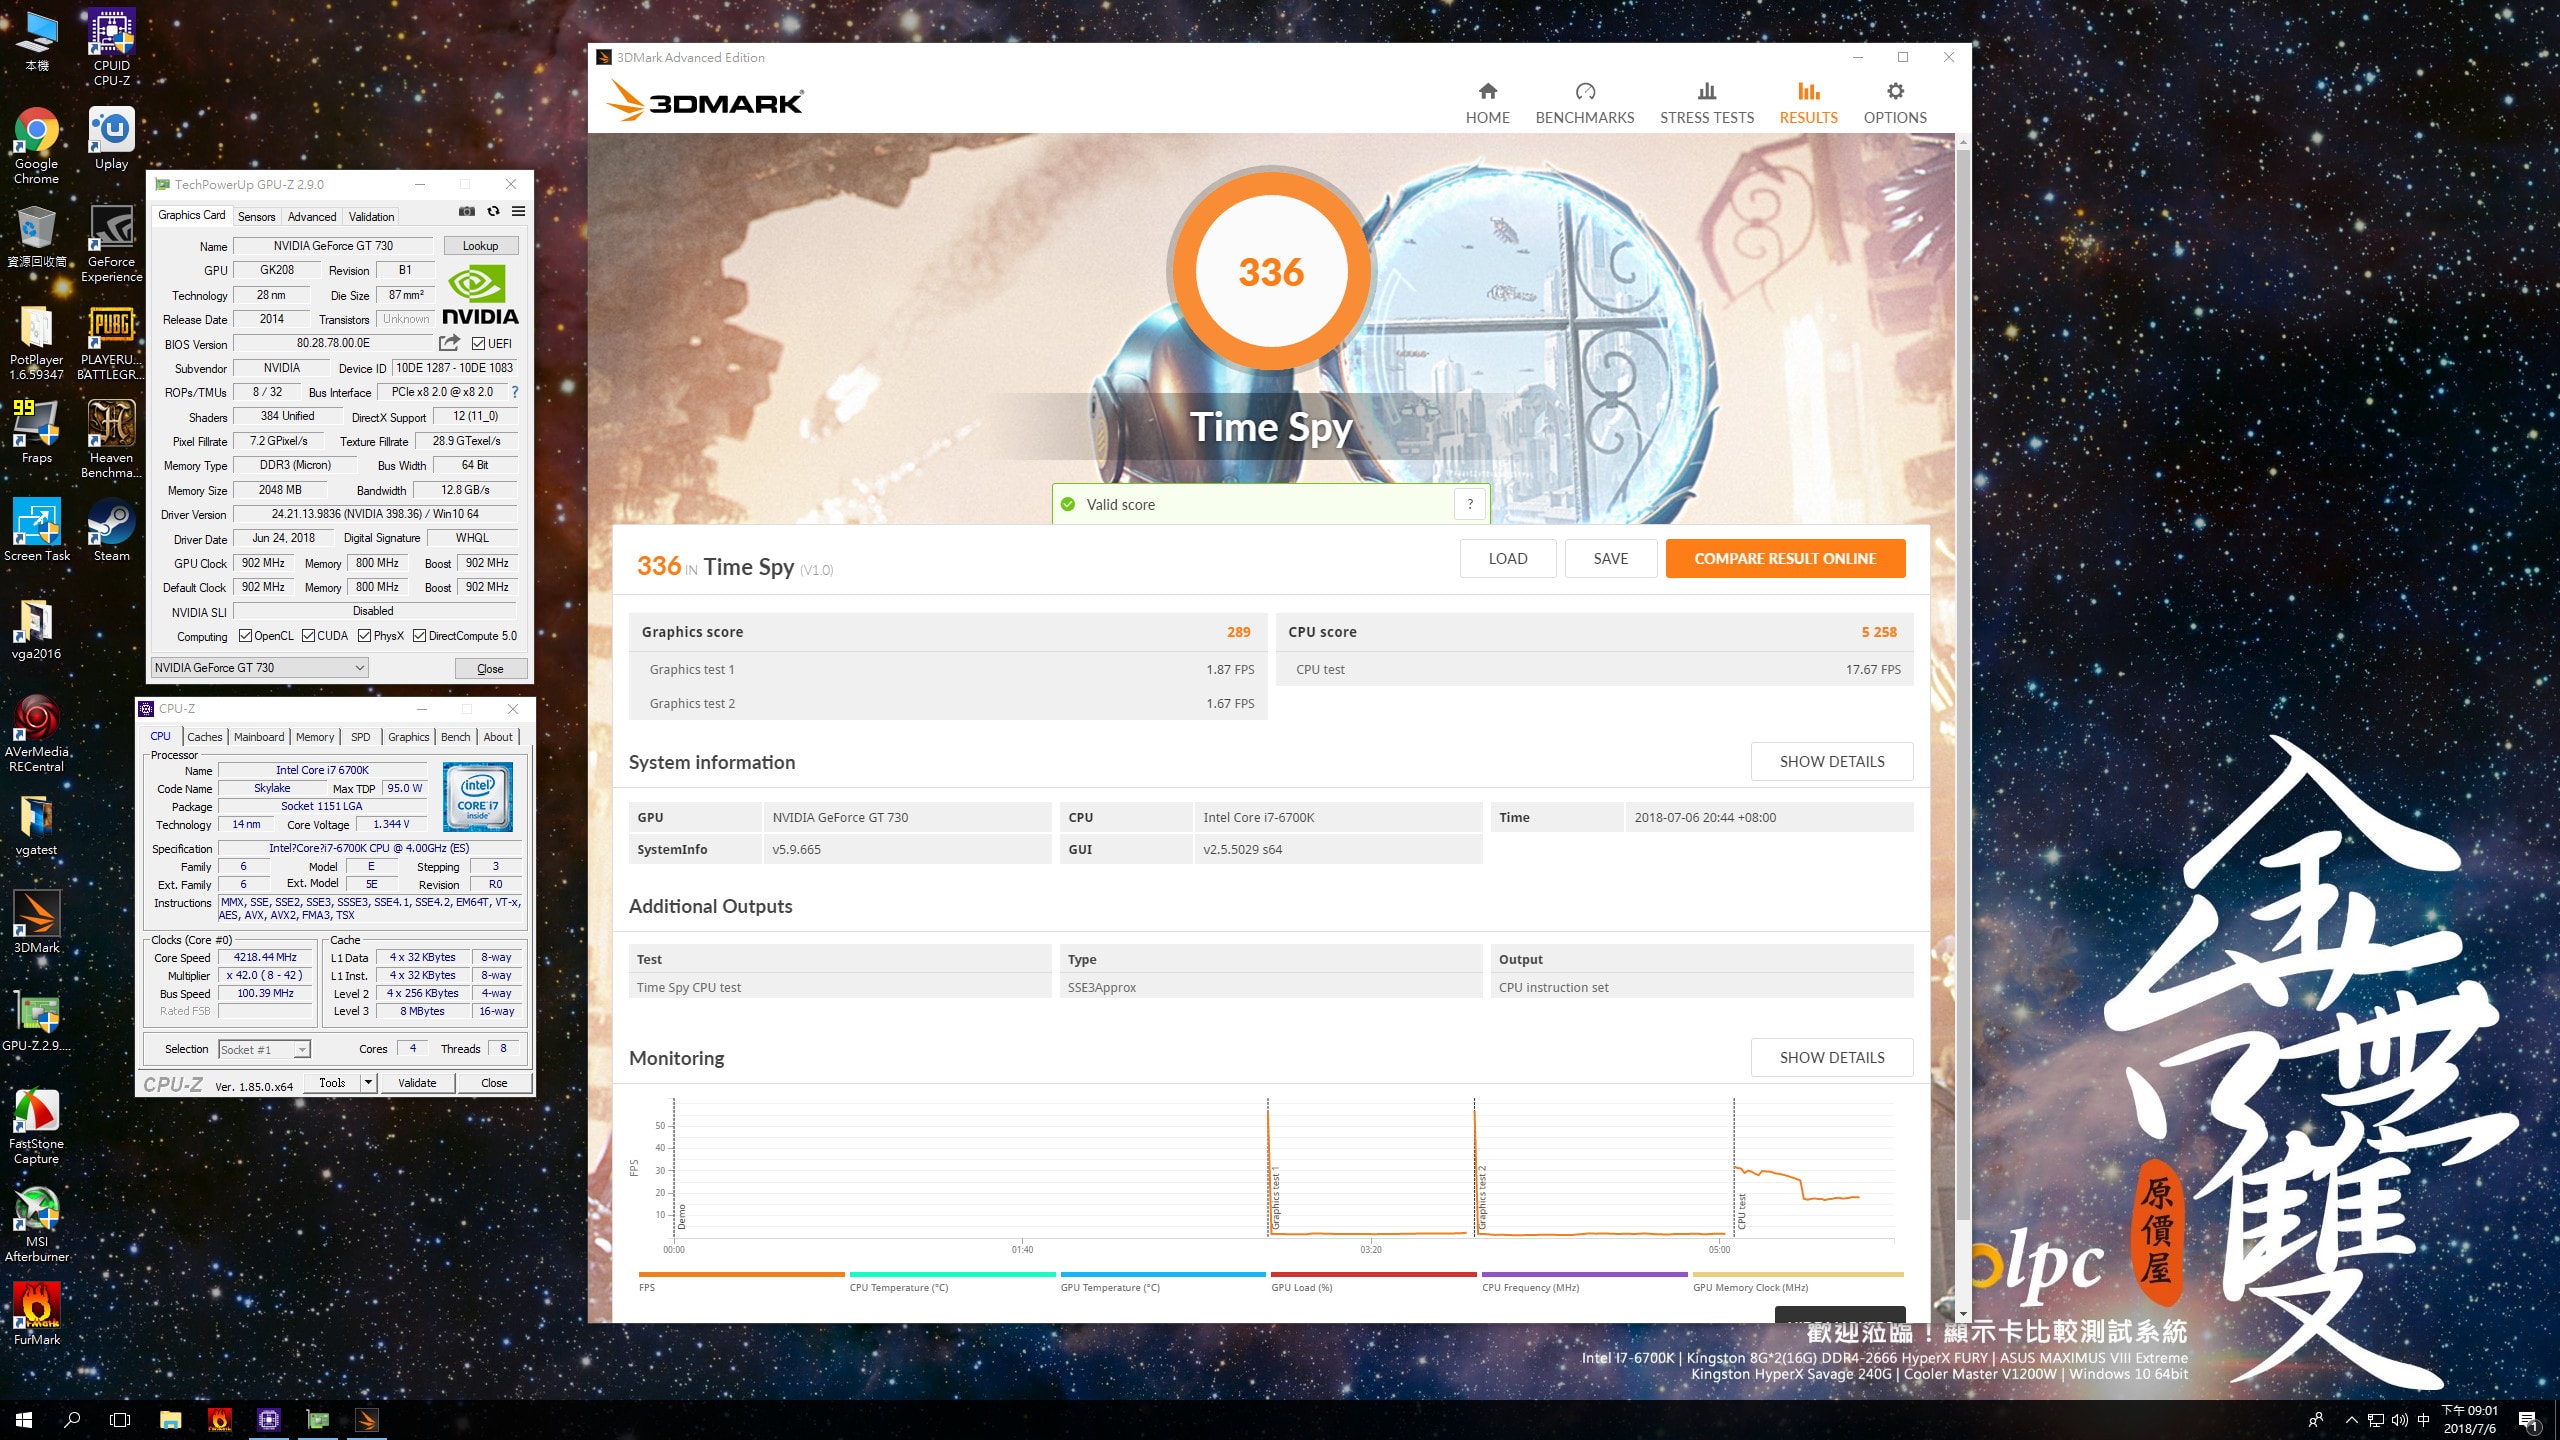The image size is (2560, 1440).
Task: Open the BENCHMARKS section in 3DMark
Action: 1584,104
